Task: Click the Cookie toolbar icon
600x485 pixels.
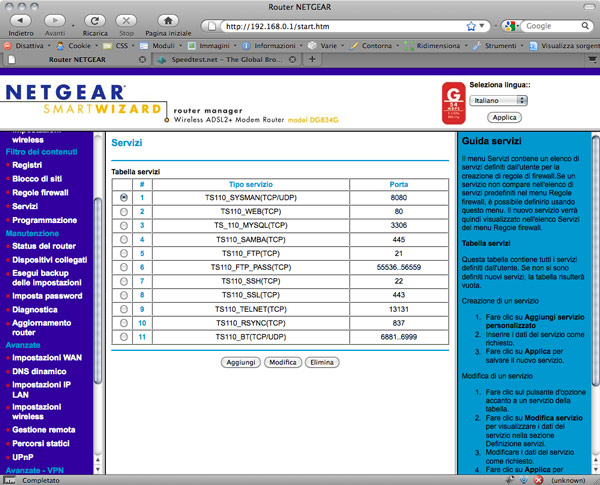Action: point(60,46)
